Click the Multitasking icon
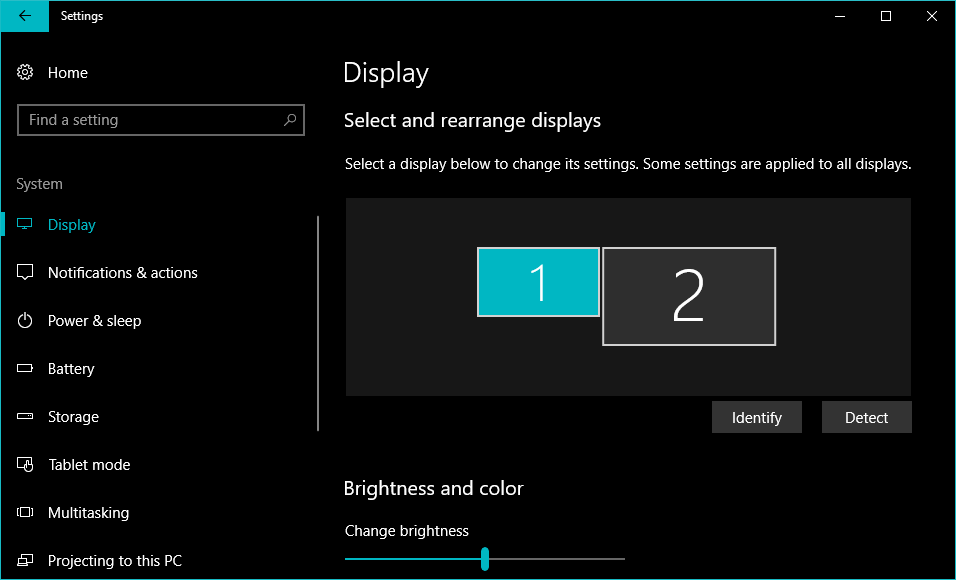The height and width of the screenshot is (580, 956). tap(26, 513)
